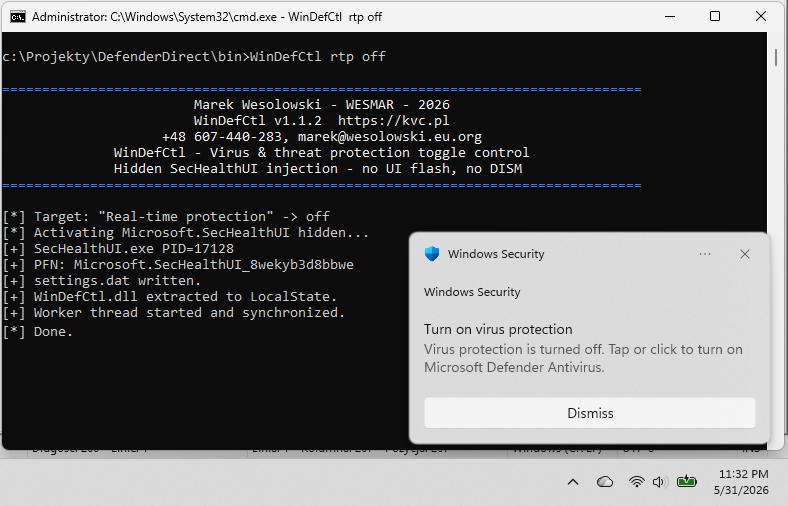Screen dimensions: 788x506
Task: Maximize the cmd.exe window
Action: point(715,17)
